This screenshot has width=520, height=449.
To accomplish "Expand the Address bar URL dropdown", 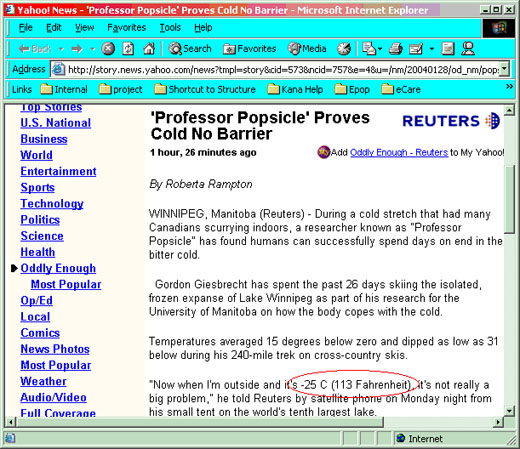I will point(504,69).
